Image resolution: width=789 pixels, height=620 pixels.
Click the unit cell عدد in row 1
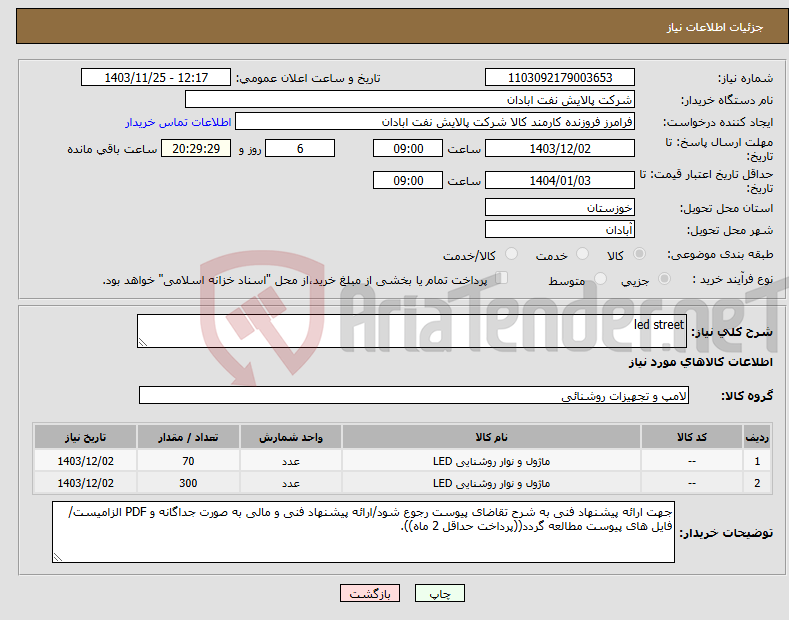click(x=291, y=461)
